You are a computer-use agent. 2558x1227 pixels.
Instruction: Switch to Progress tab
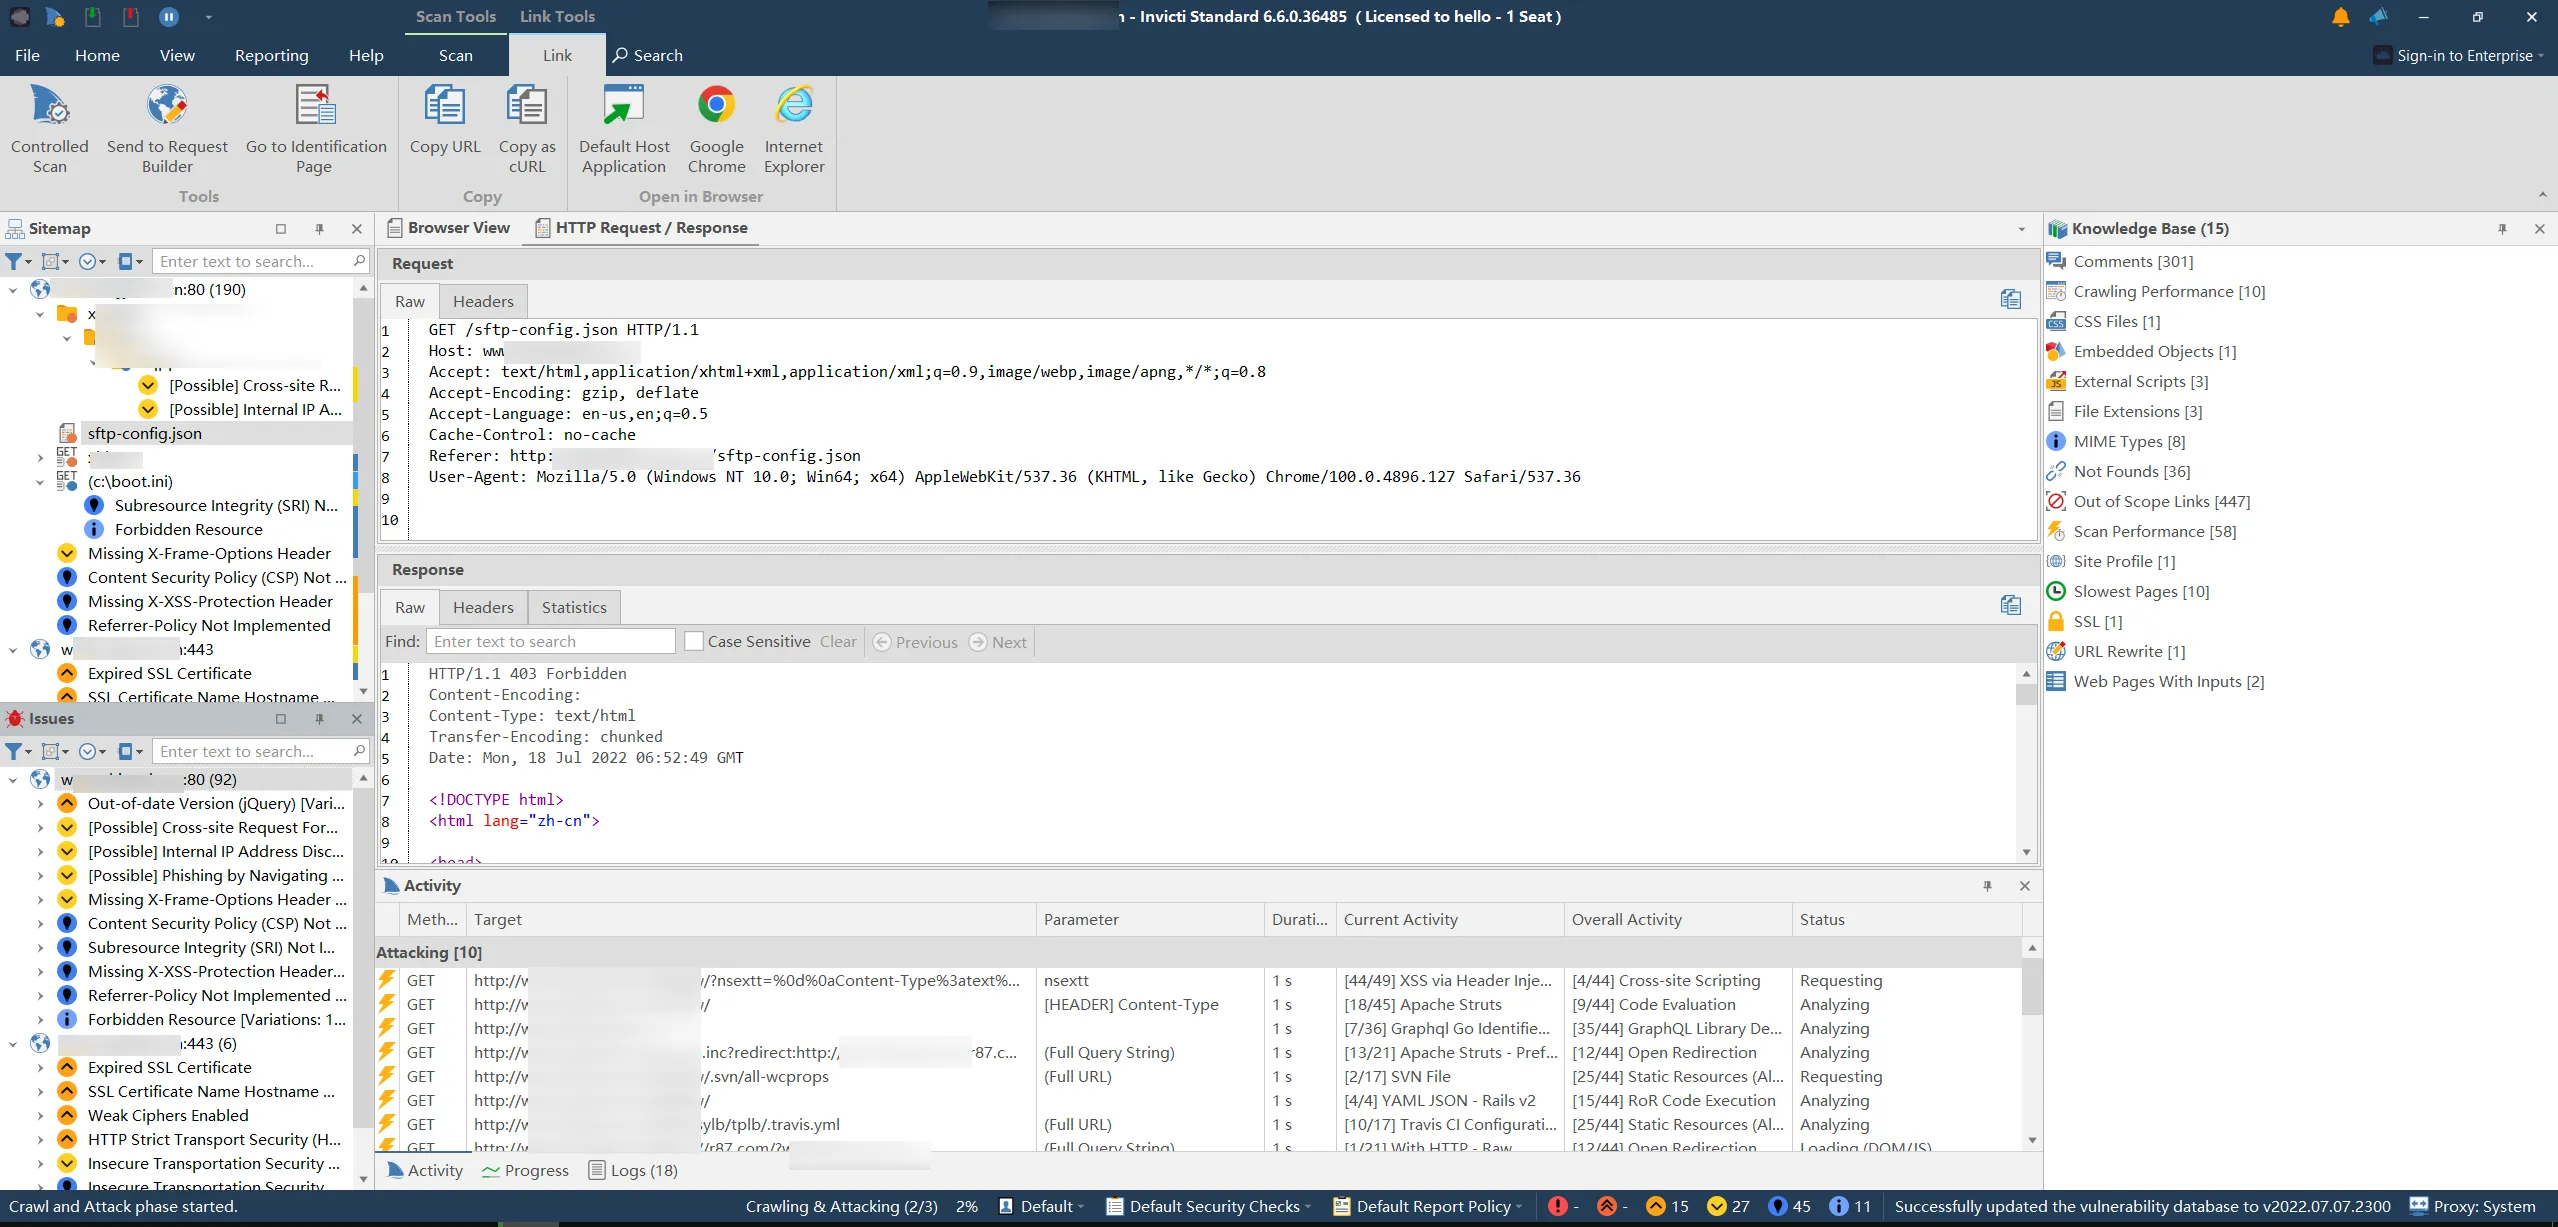coord(525,1170)
